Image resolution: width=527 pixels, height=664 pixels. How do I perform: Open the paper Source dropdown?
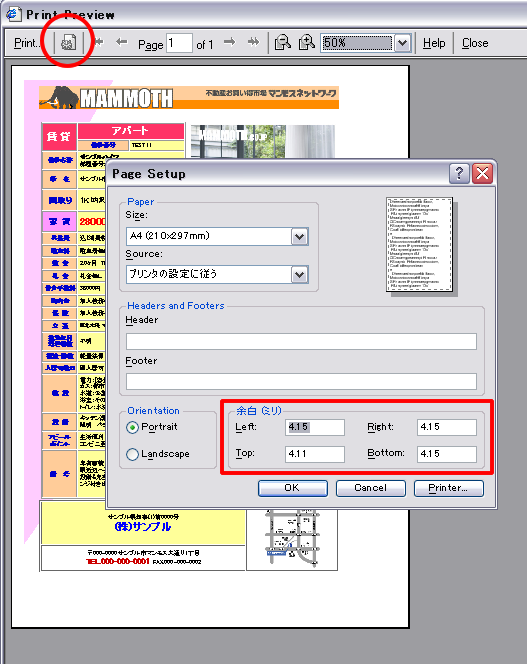[x=300, y=274]
